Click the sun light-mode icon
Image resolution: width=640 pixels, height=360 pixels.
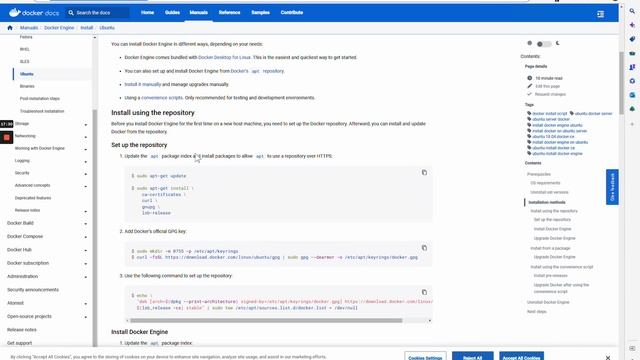529,43
